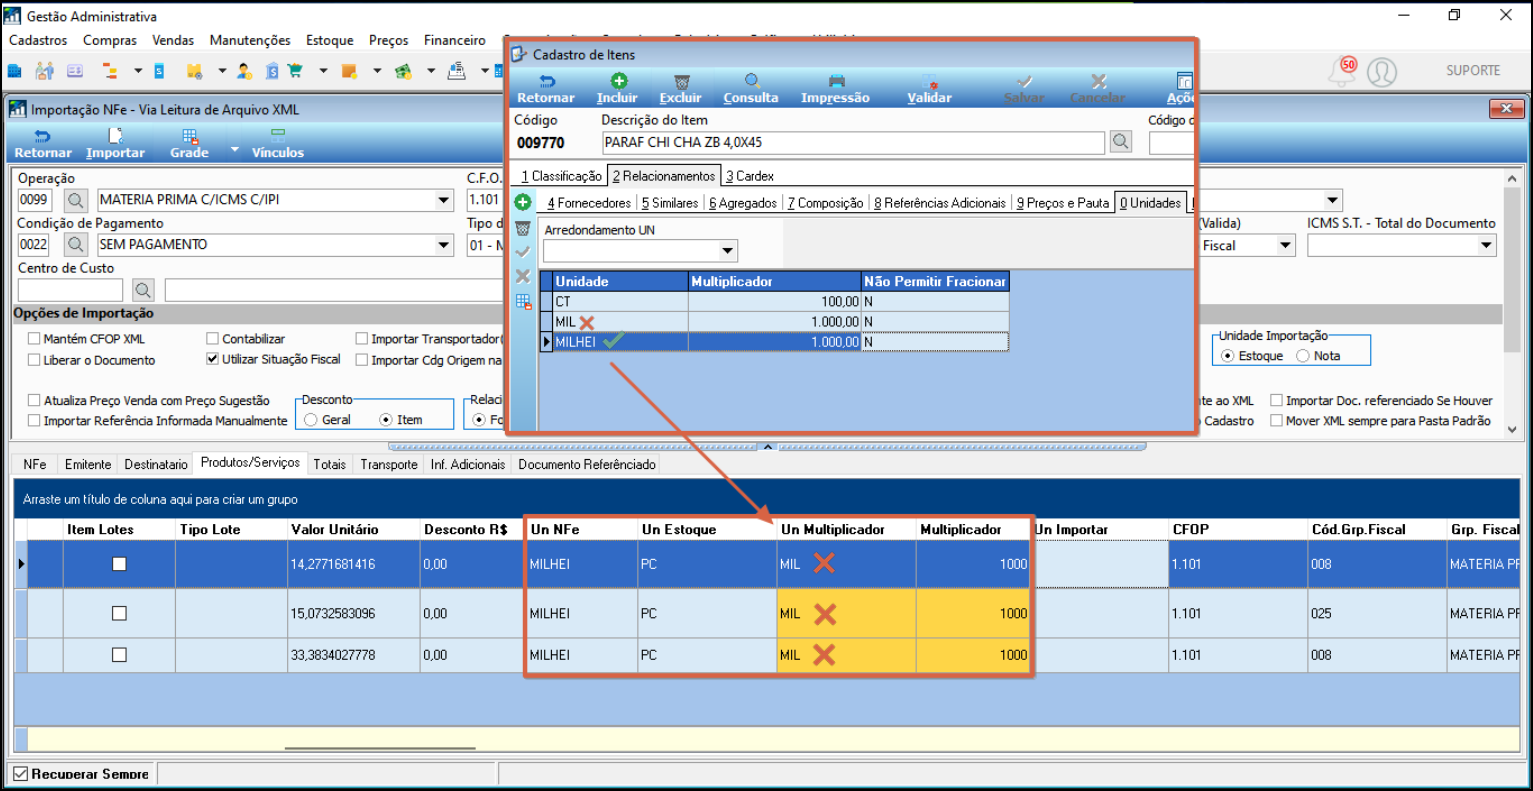The width and height of the screenshot is (1533, 791).
Task: Click Validar in Cadastro de Itens toolbar
Action: [x=930, y=88]
